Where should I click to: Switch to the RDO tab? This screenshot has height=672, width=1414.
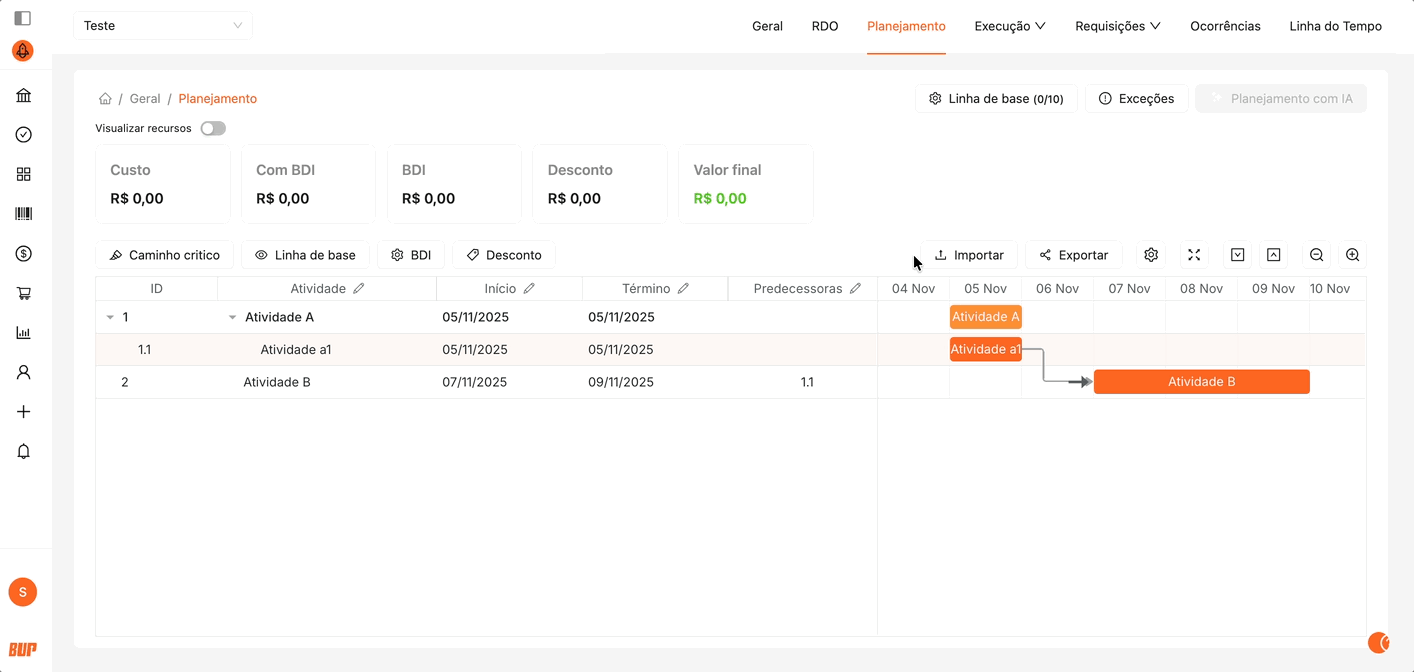(x=825, y=26)
